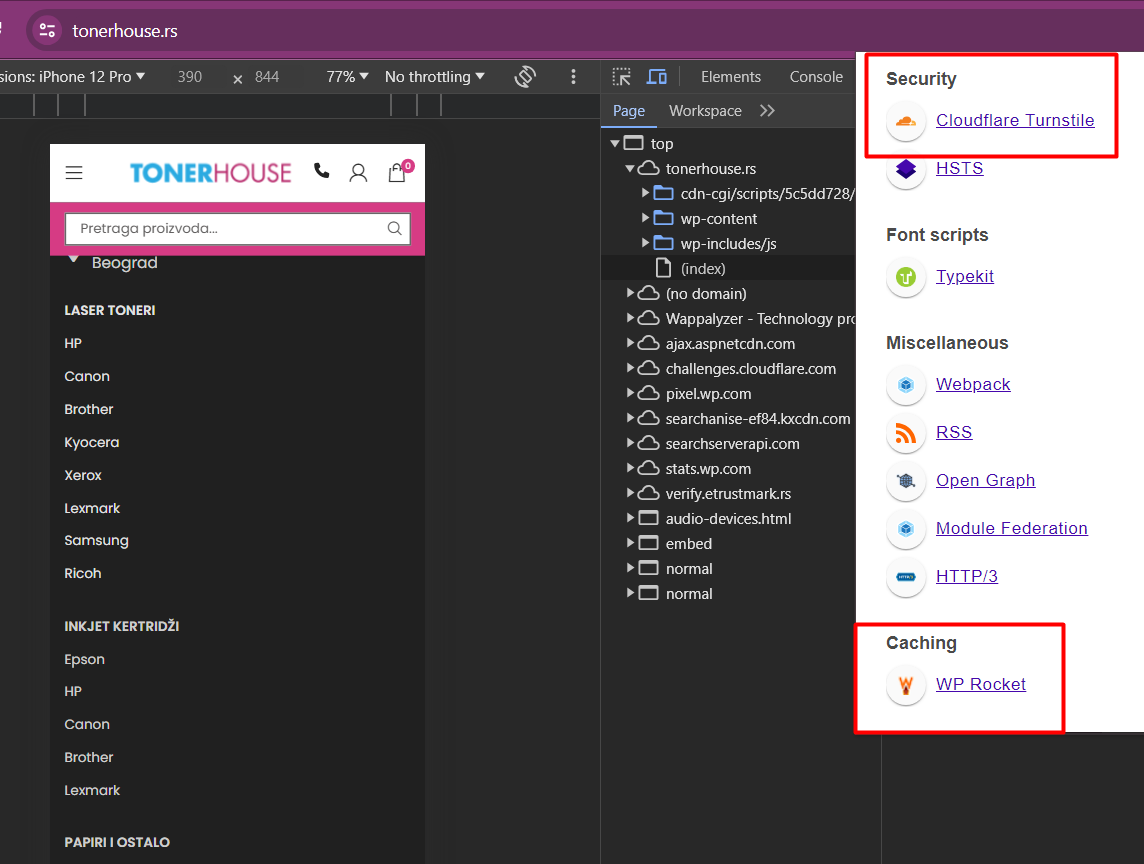
Task: Open the device toolbar three-dot menu
Action: 573,77
